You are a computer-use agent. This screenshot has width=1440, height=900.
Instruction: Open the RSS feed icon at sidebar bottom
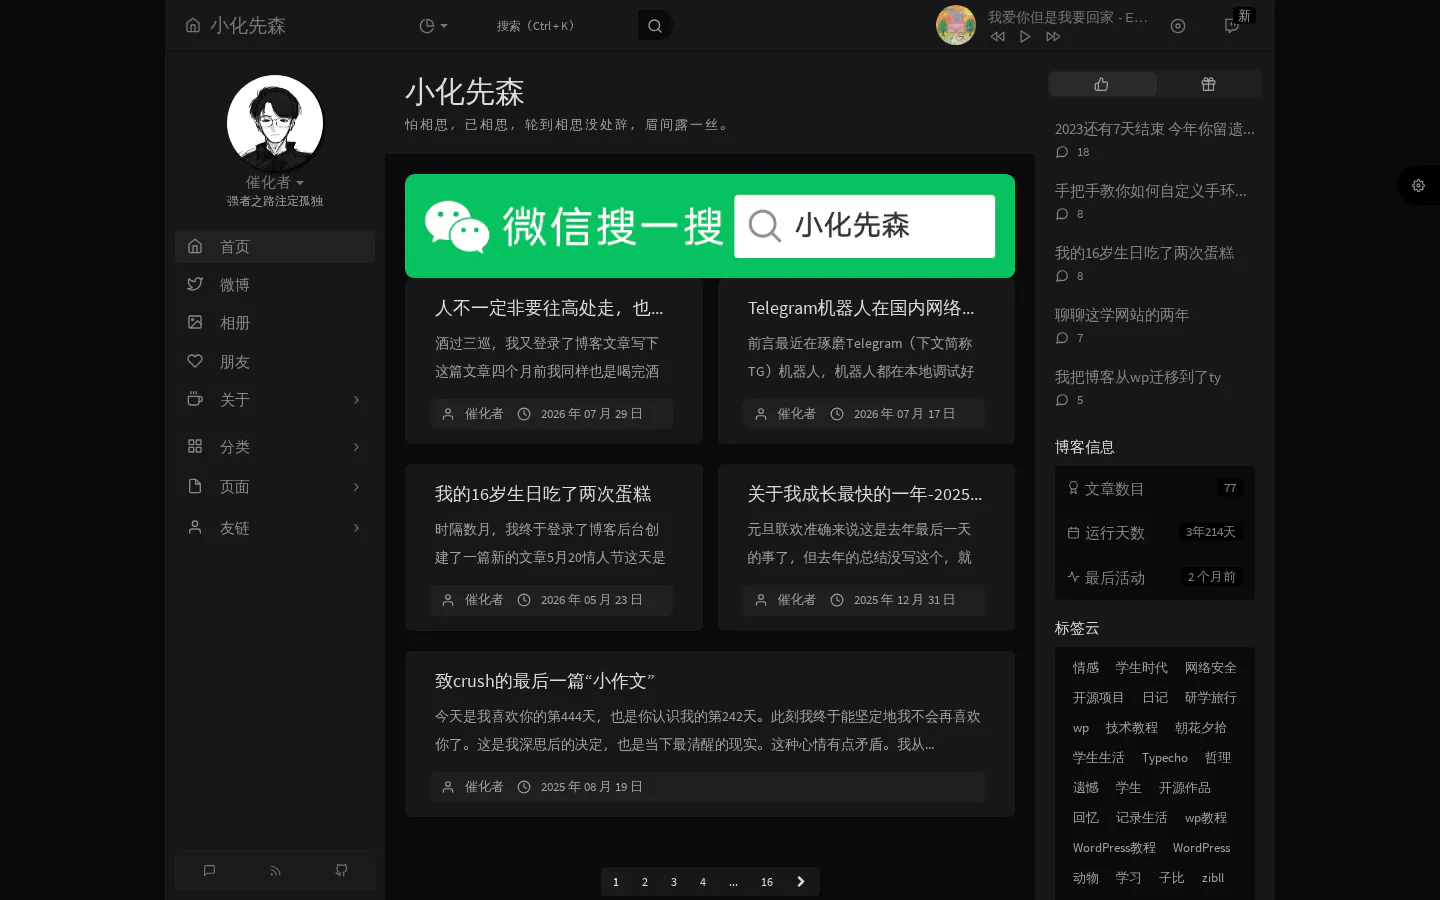(275, 871)
